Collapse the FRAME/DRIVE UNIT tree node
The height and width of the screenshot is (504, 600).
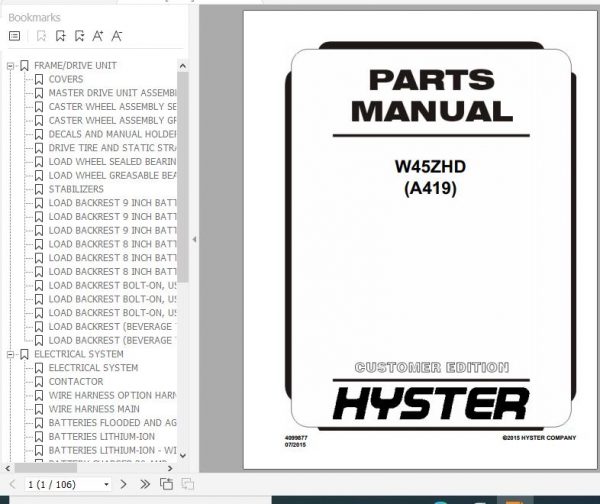coord(10,66)
